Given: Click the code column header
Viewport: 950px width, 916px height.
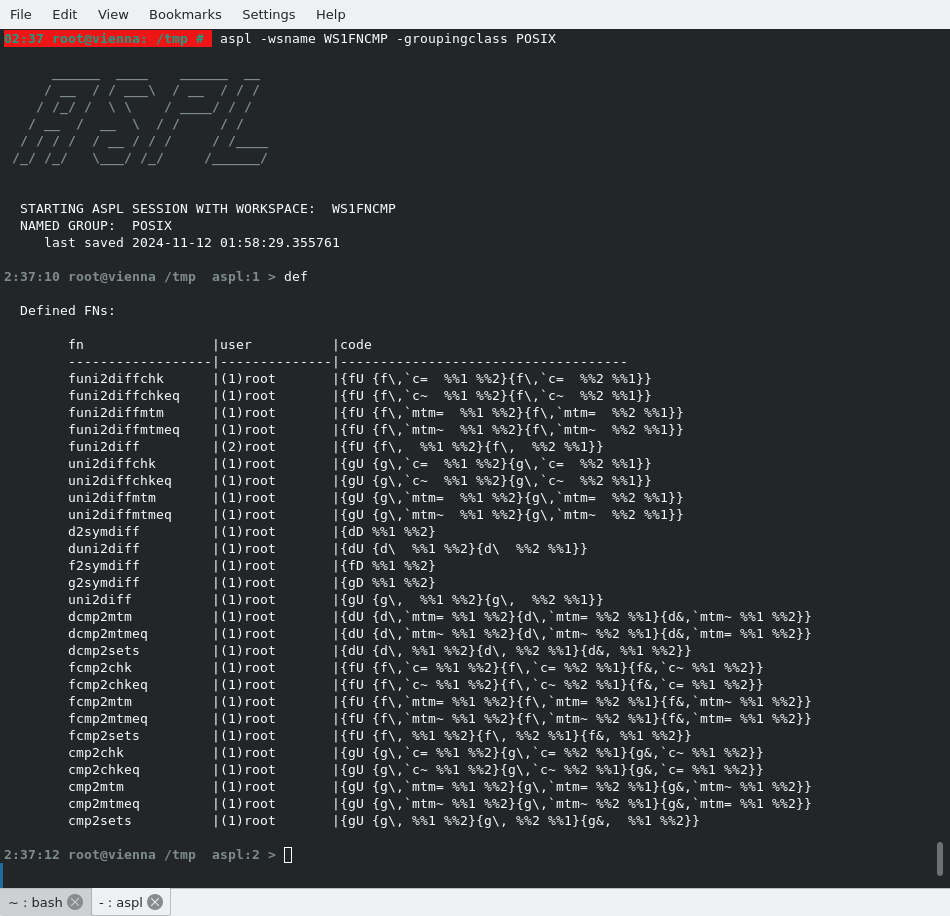Looking at the screenshot, I should pyautogui.click(x=356, y=345).
